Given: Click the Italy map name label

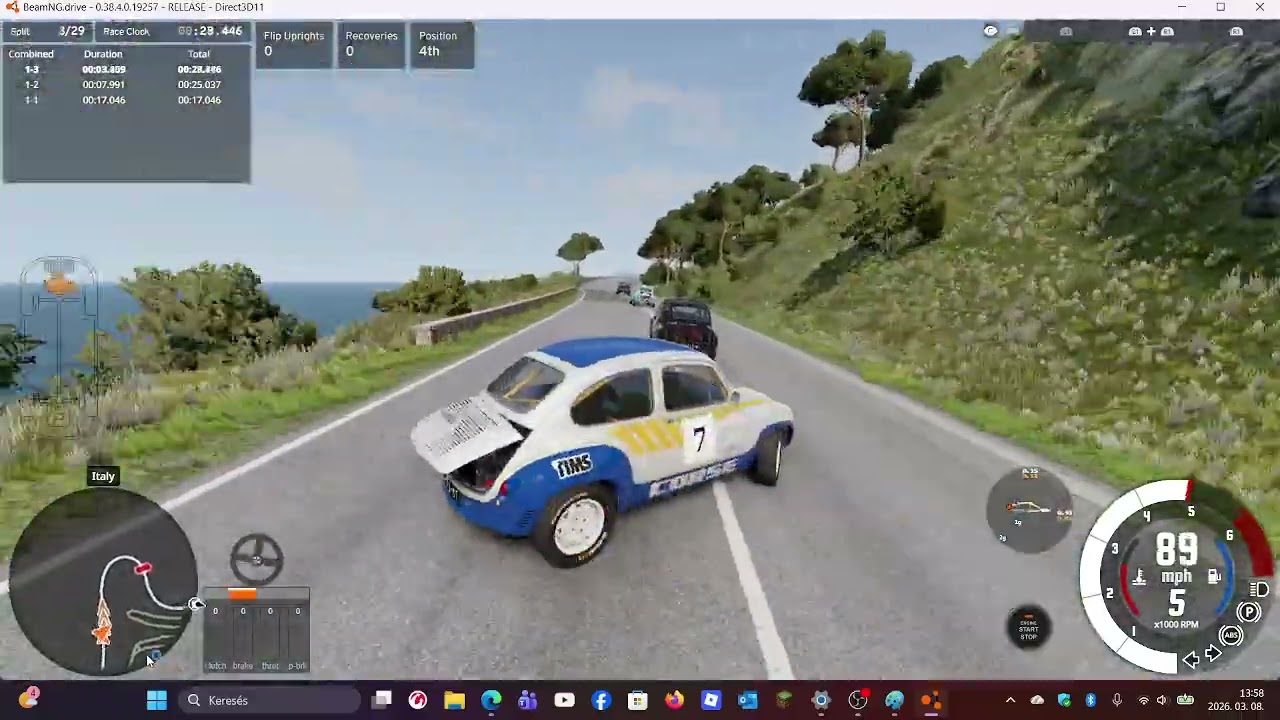Looking at the screenshot, I should click(103, 476).
